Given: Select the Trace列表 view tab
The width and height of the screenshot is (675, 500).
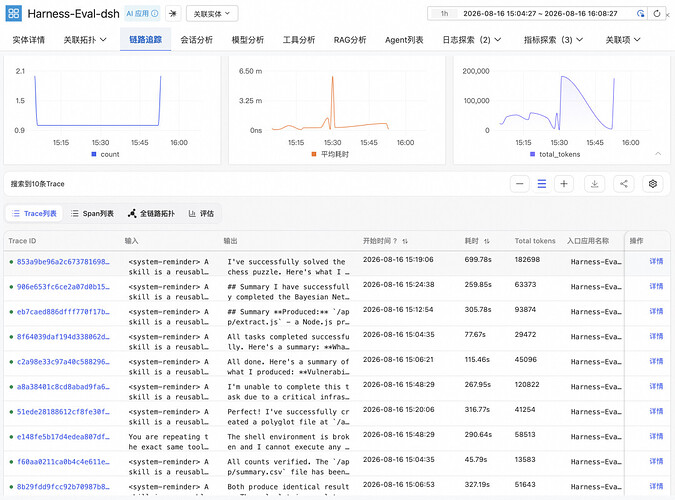Looking at the screenshot, I should coord(34,214).
